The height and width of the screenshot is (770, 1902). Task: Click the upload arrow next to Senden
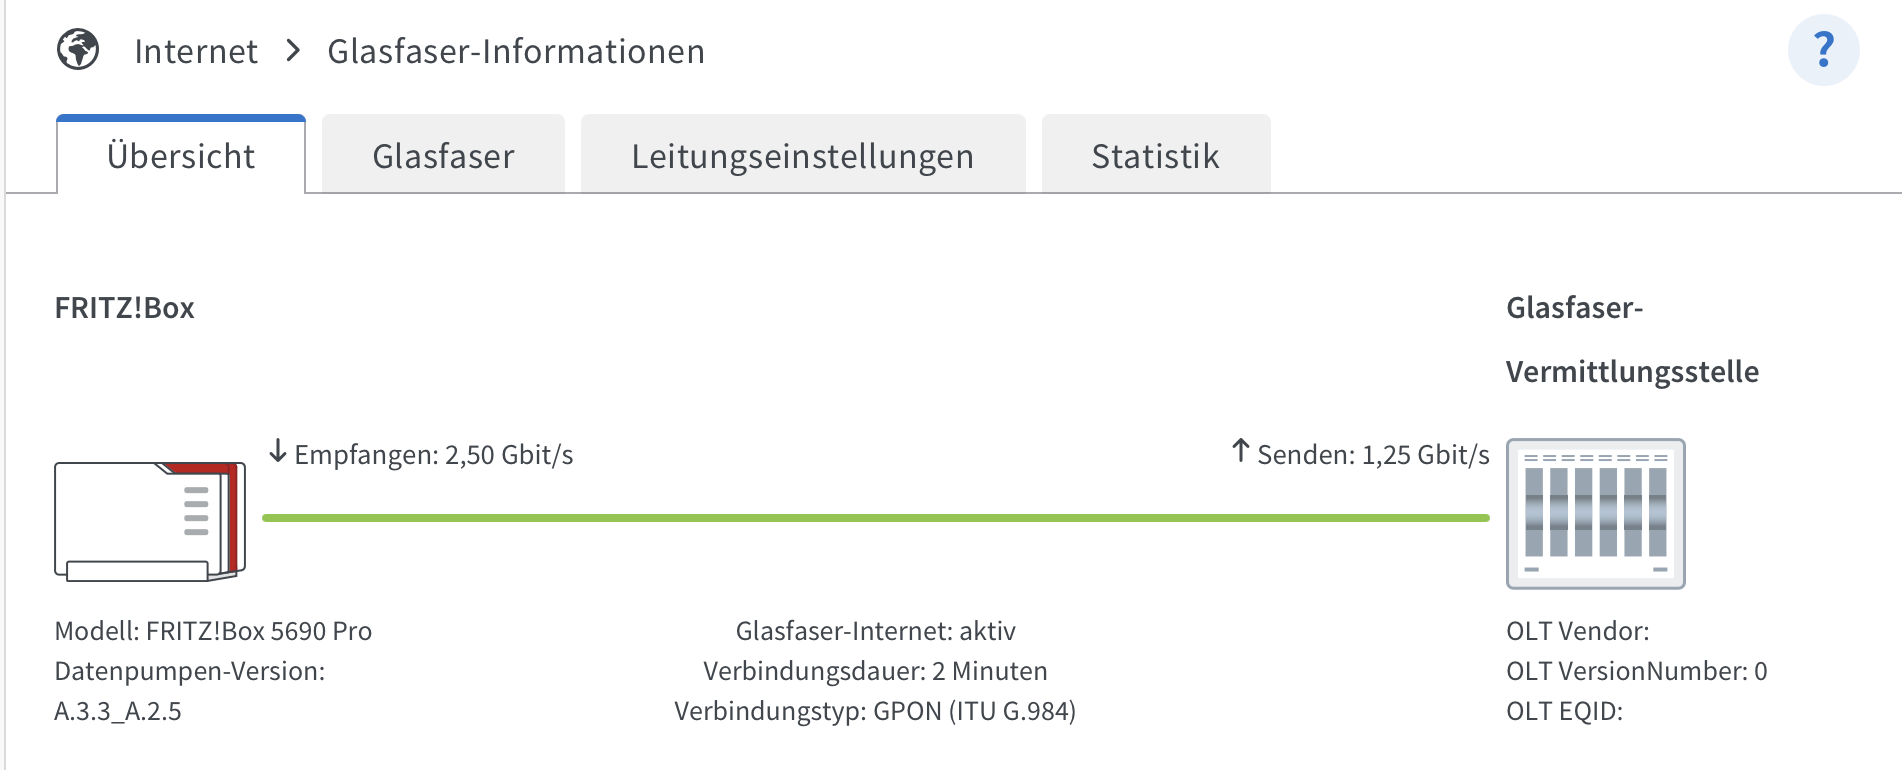coord(1240,451)
